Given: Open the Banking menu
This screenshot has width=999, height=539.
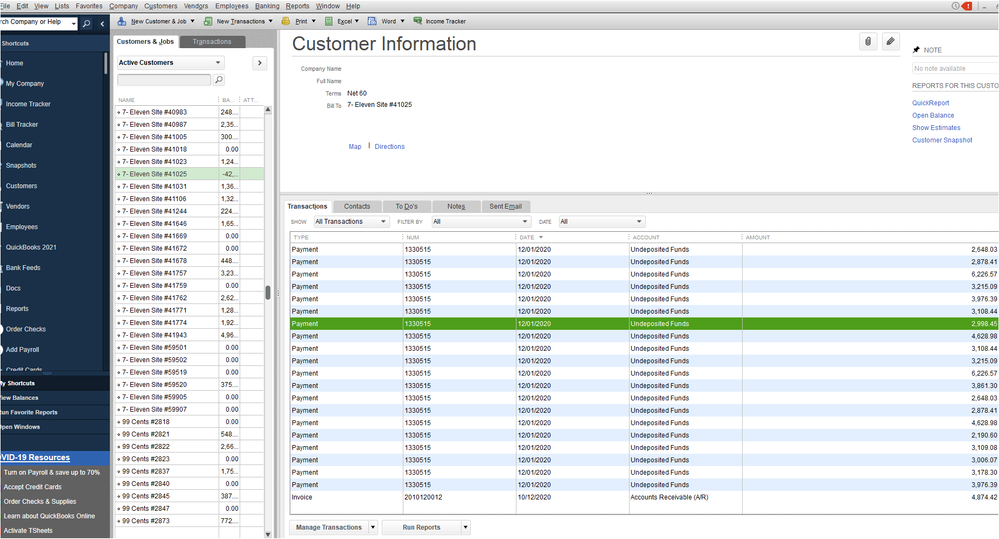Looking at the screenshot, I should [267, 6].
